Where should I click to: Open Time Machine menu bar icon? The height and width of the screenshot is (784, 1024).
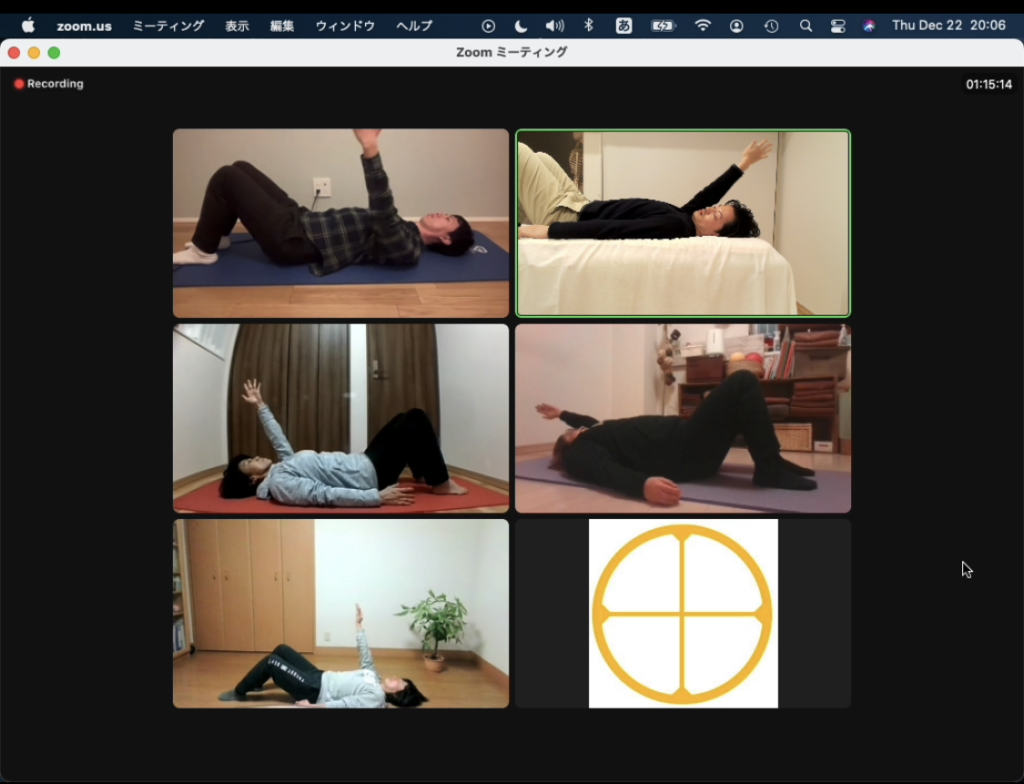(x=771, y=26)
